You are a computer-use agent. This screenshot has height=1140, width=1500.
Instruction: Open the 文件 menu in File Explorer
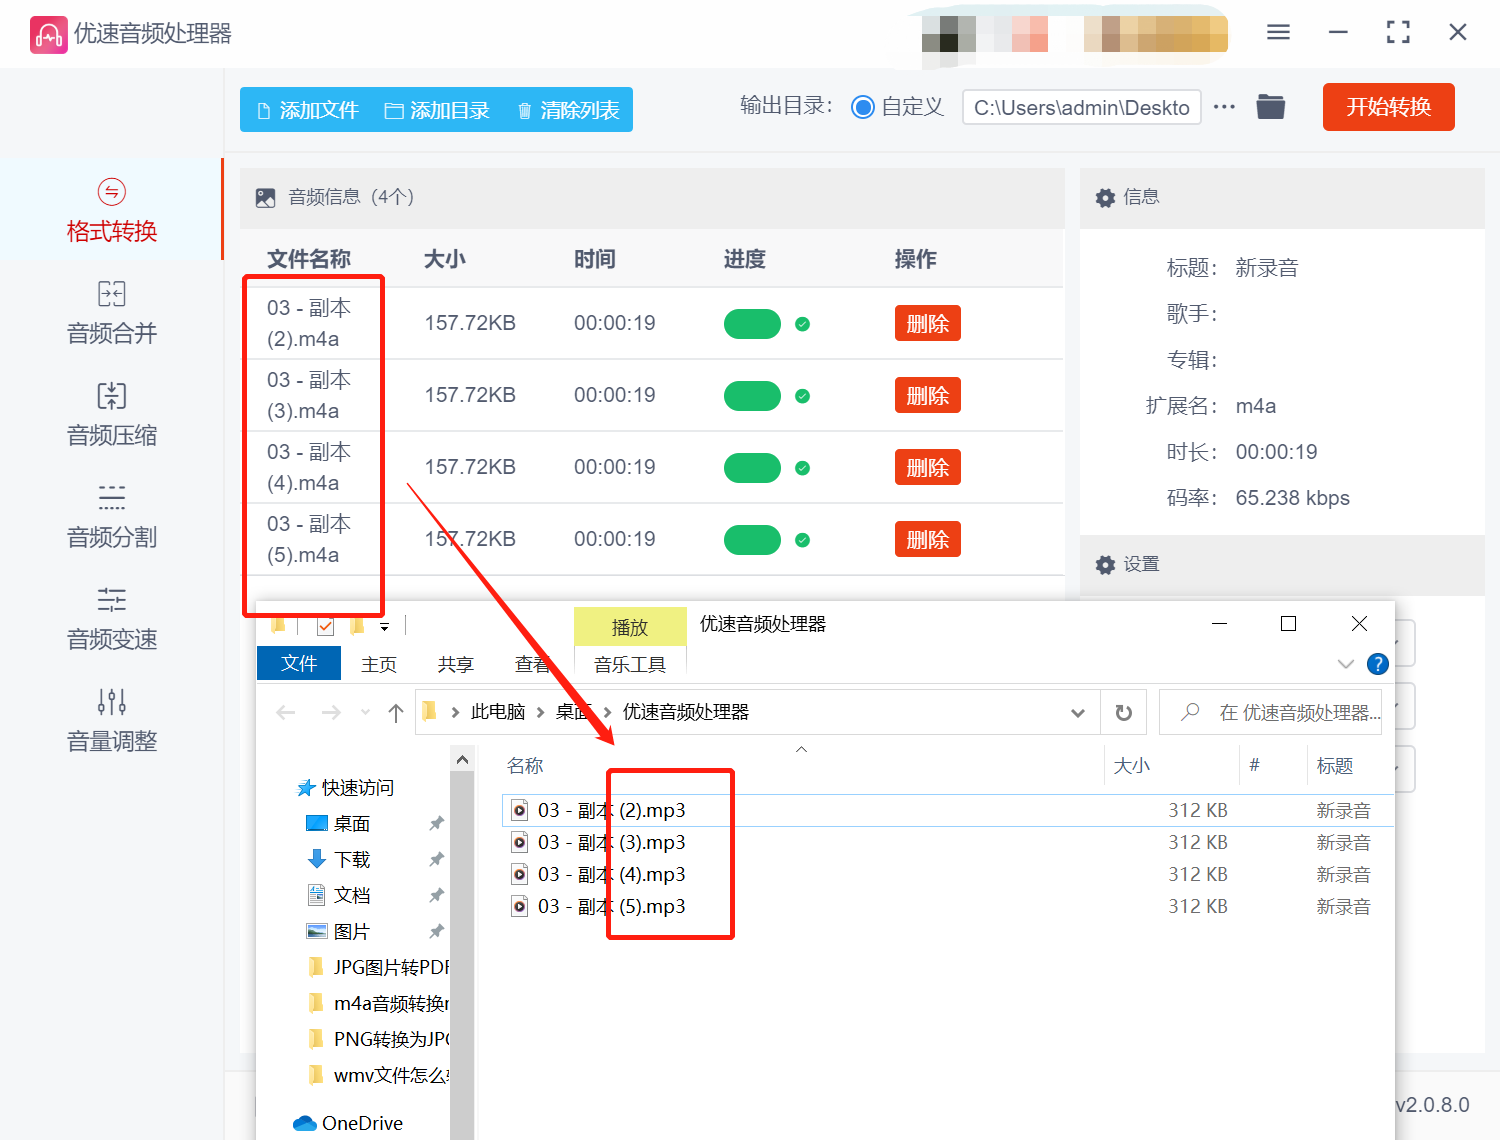click(298, 663)
